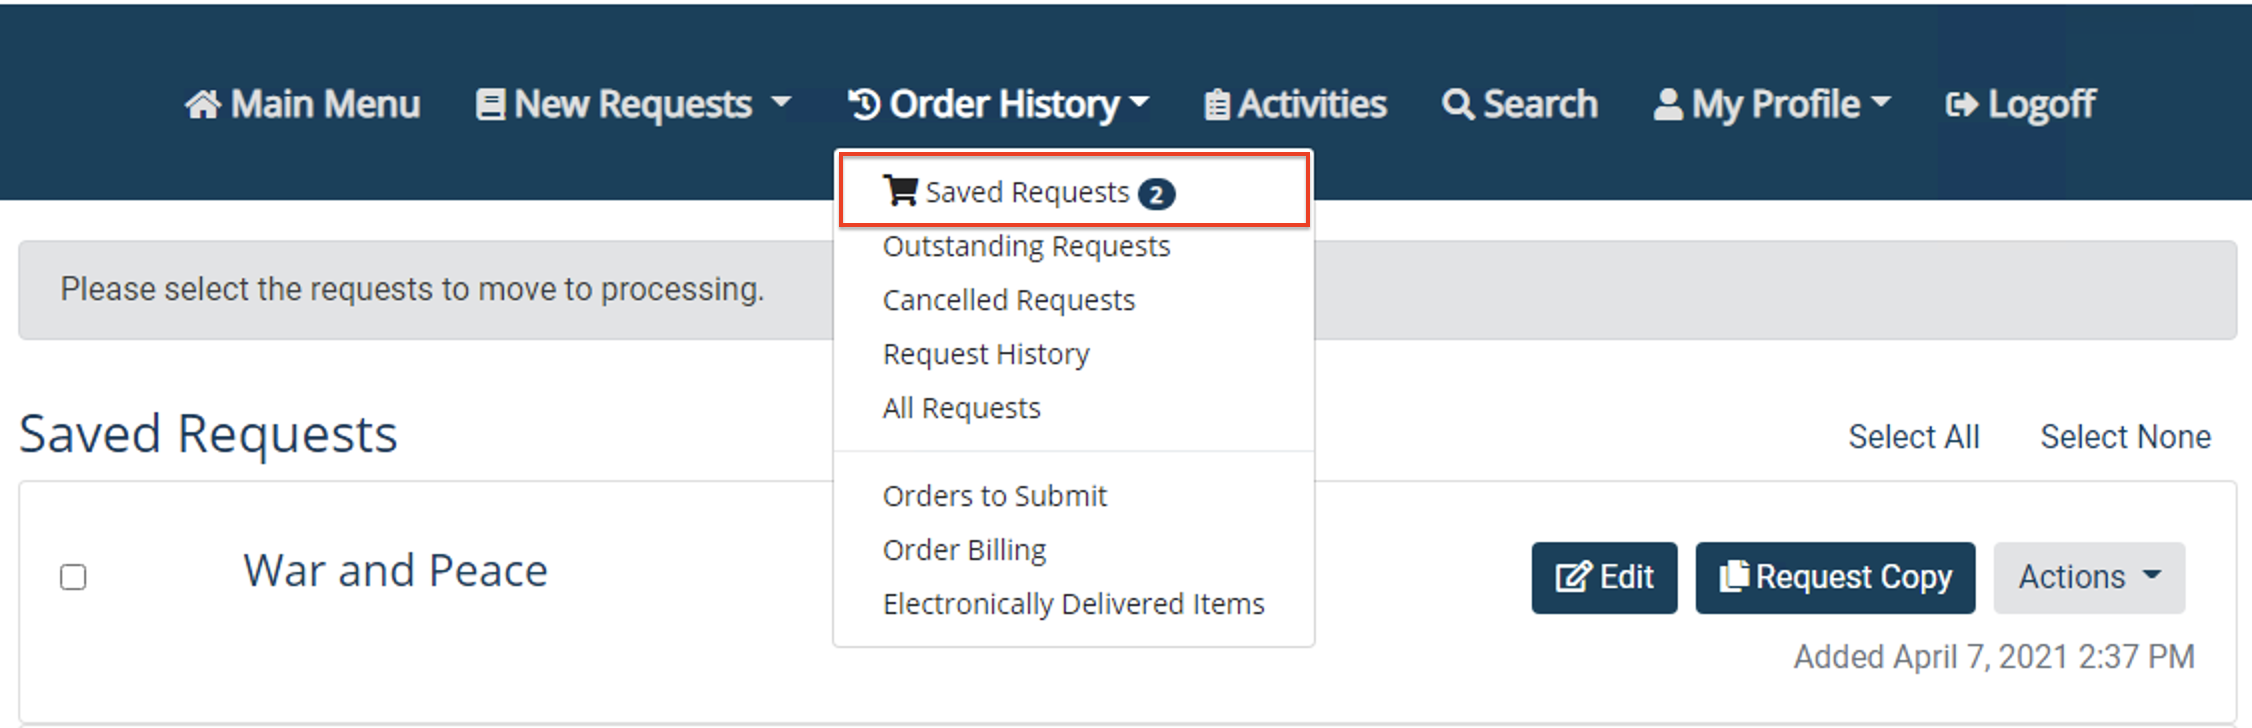Screen dimensions: 2252x728
Task: Open the Actions dropdown
Action: (x=2088, y=577)
